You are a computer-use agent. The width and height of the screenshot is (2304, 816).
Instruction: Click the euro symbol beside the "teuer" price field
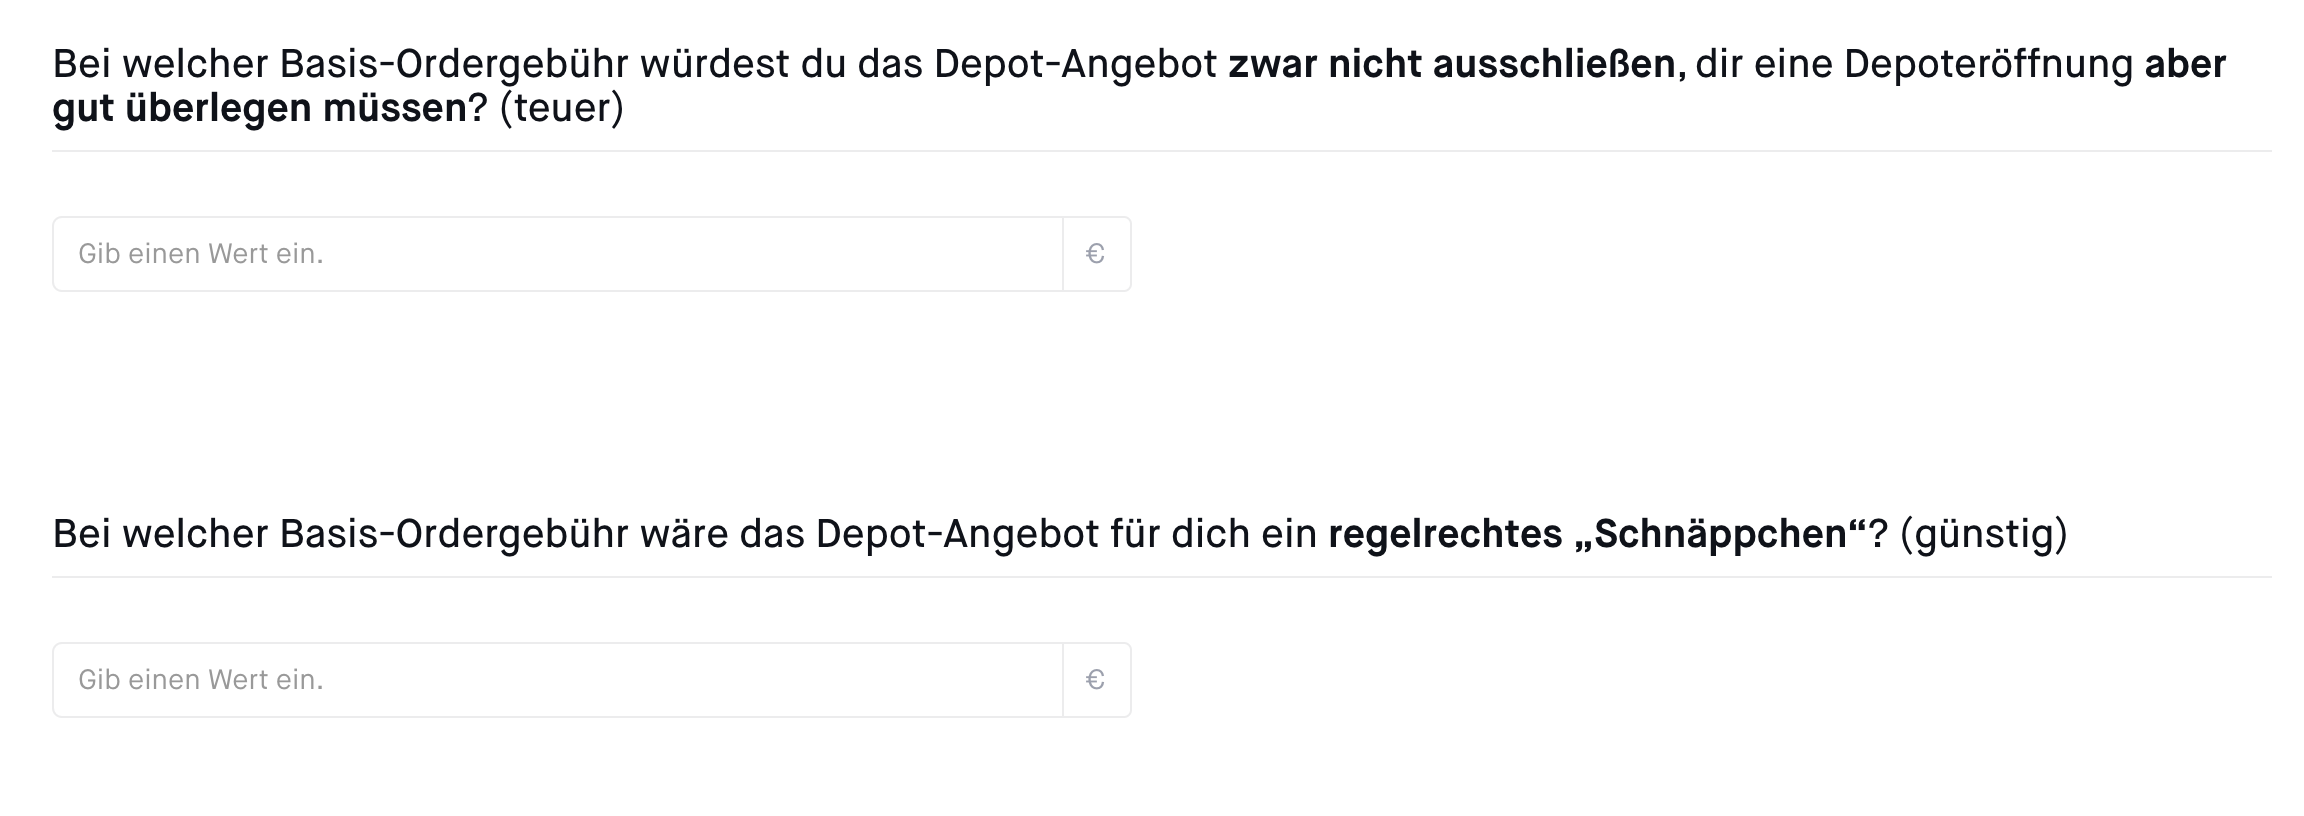(x=1096, y=254)
